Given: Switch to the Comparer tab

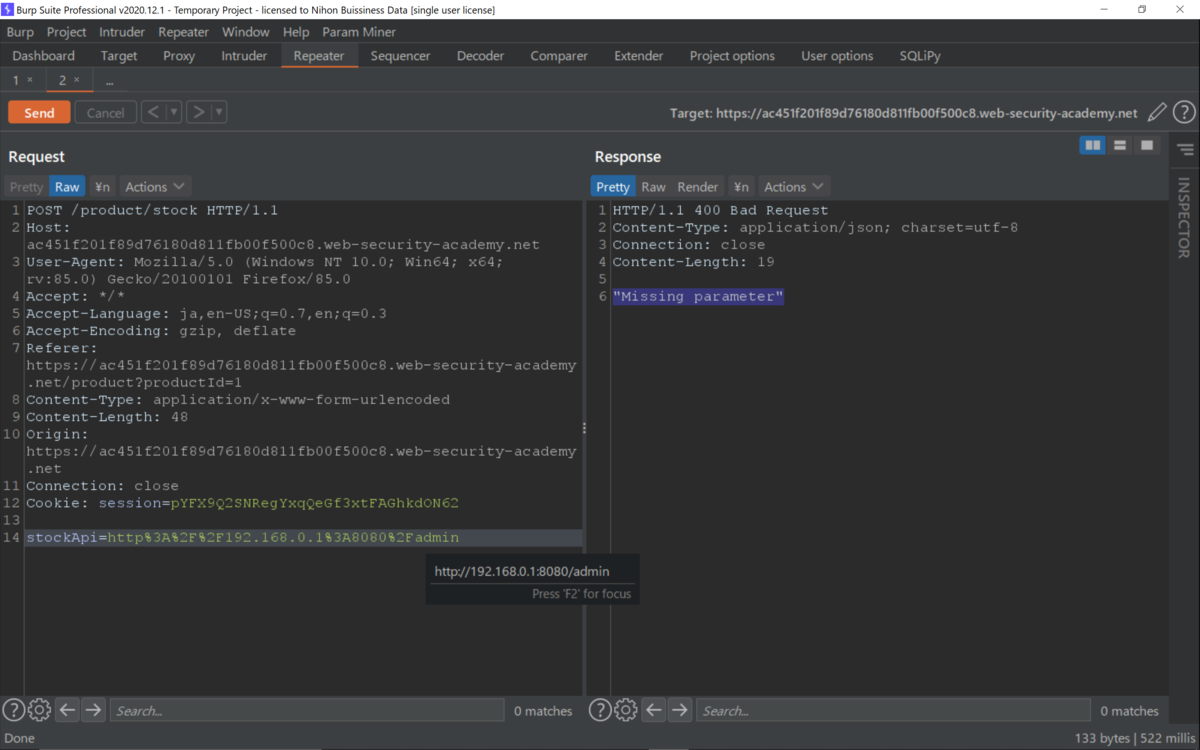Looking at the screenshot, I should click(559, 56).
